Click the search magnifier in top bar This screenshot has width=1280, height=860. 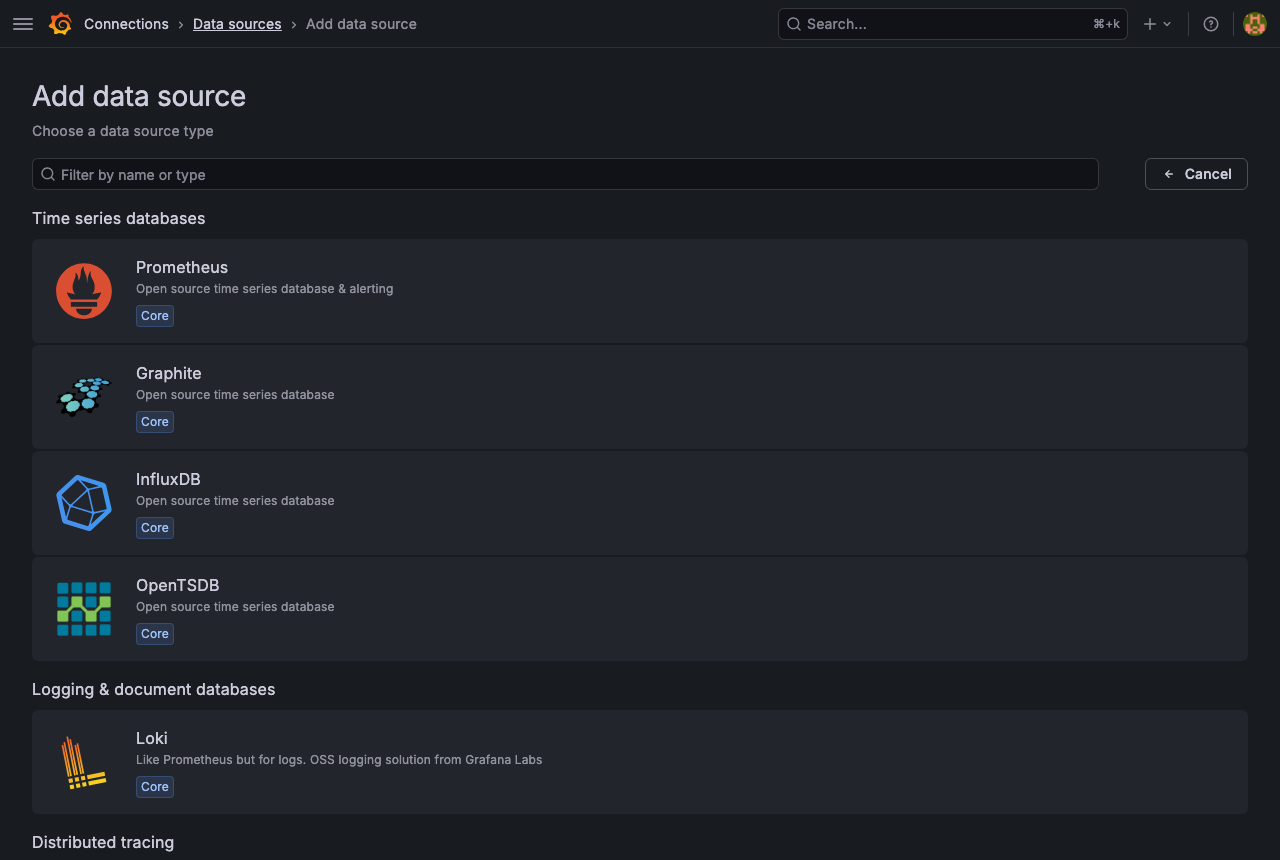pos(794,24)
